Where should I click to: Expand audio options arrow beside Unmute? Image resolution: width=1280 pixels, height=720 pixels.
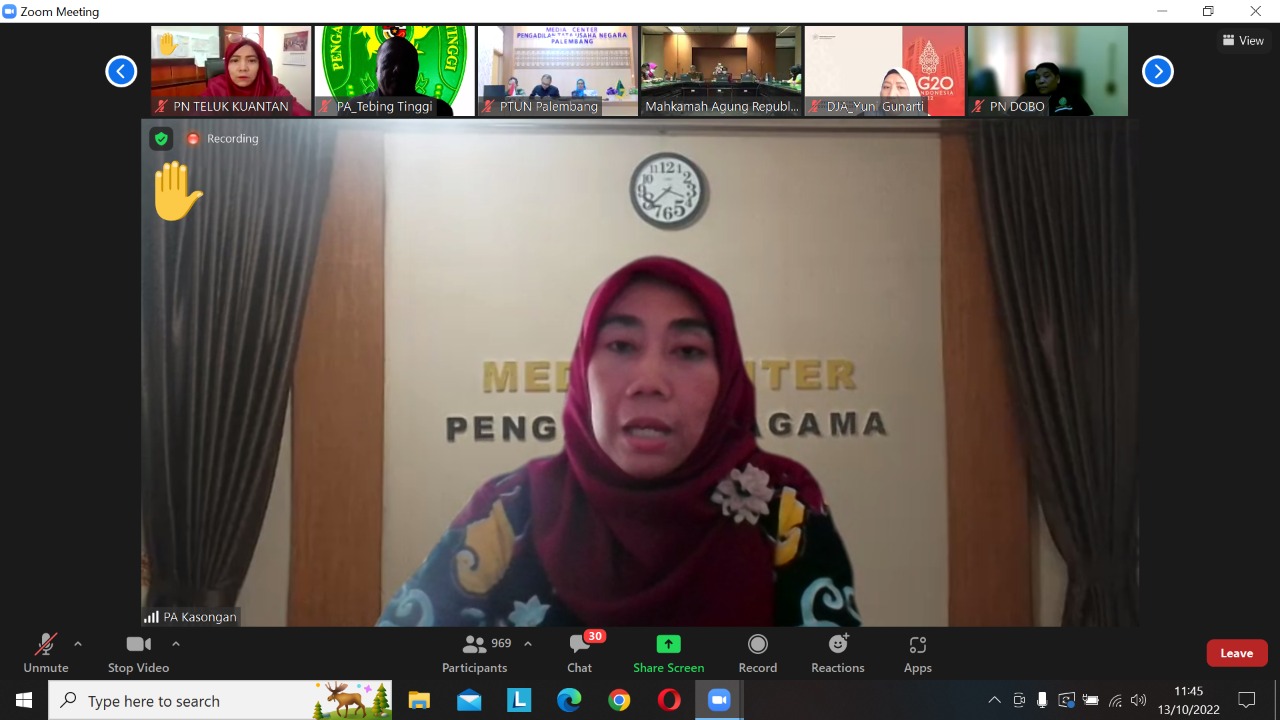point(78,644)
